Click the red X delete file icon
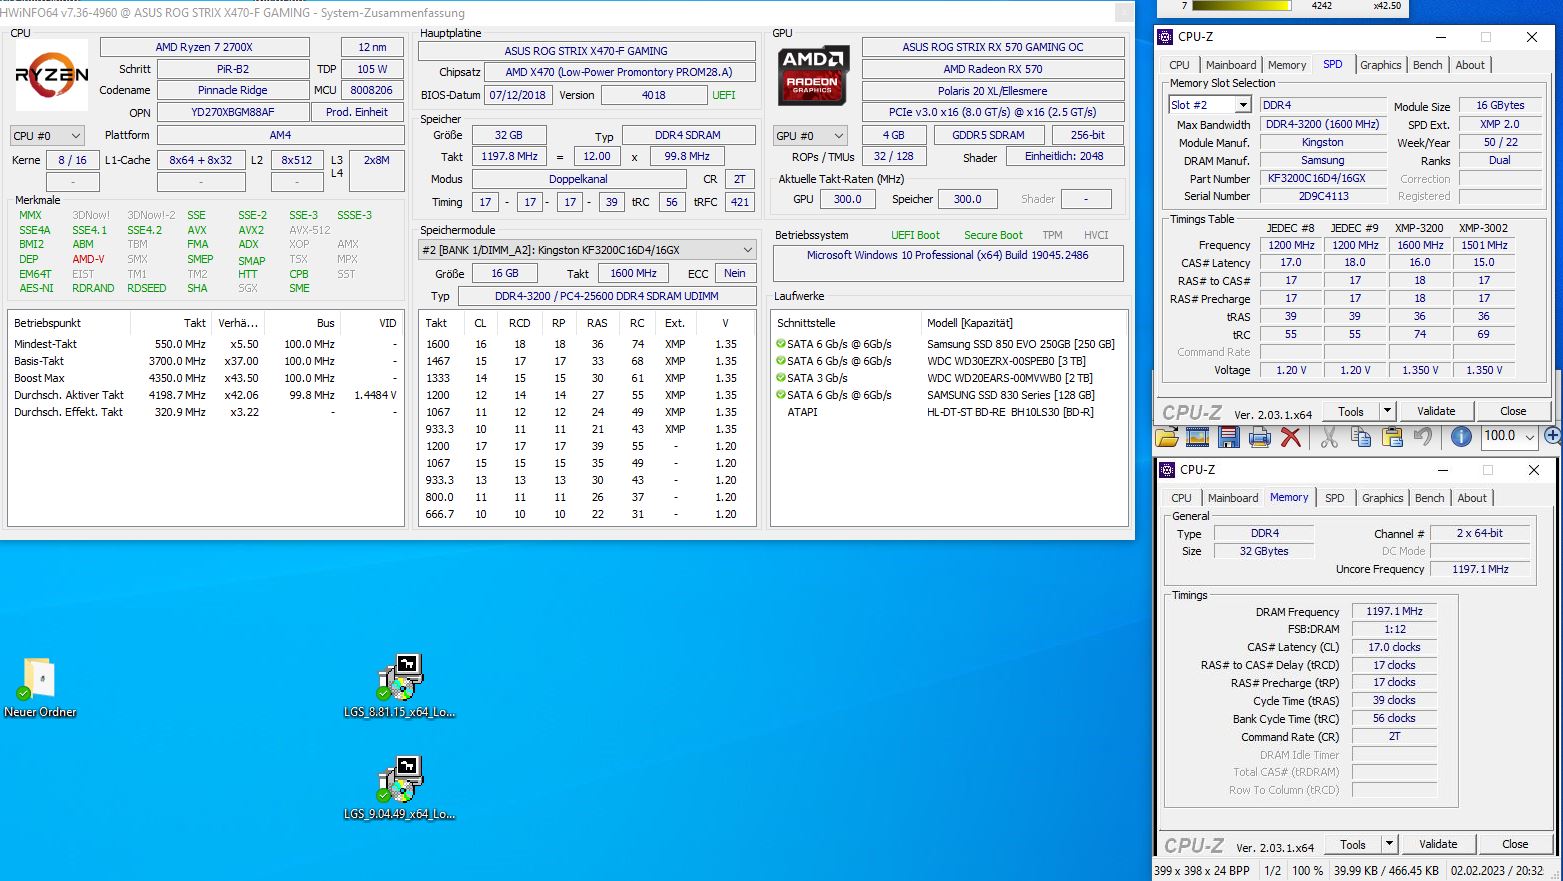 1291,437
